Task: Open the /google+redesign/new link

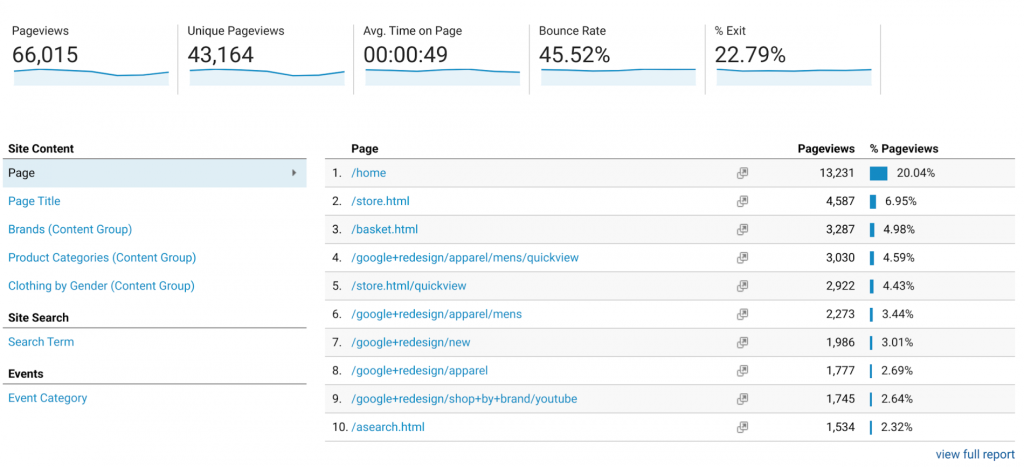Action: (410, 342)
